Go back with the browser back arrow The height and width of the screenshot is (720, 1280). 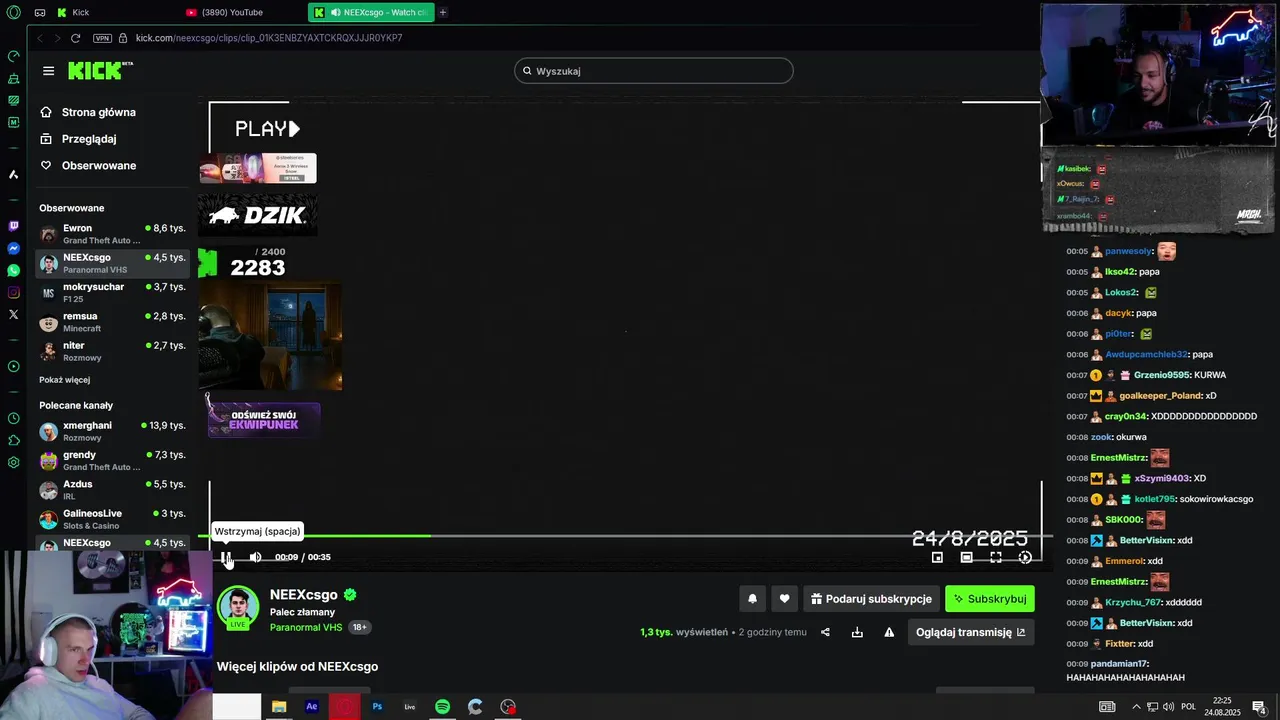[x=40, y=38]
